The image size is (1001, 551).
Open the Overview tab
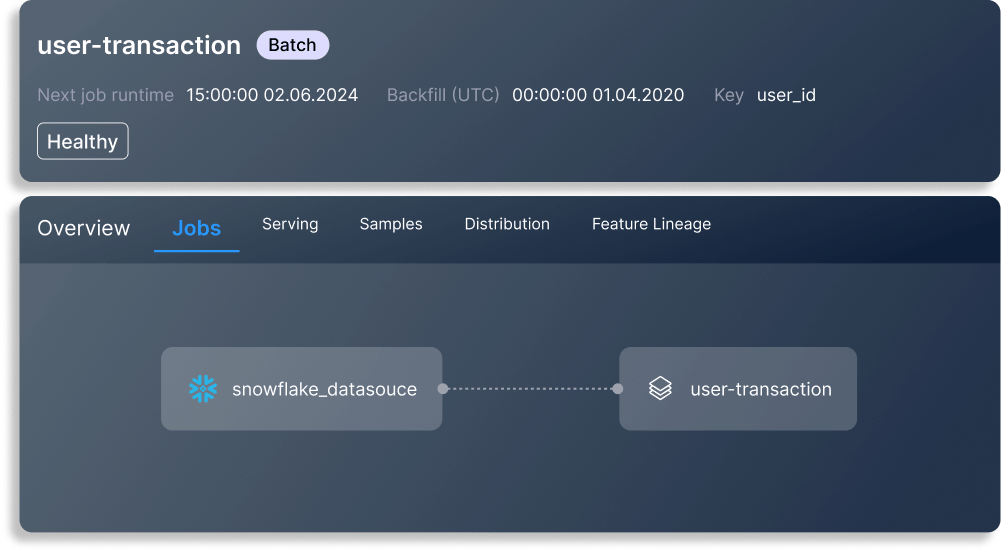(x=84, y=228)
